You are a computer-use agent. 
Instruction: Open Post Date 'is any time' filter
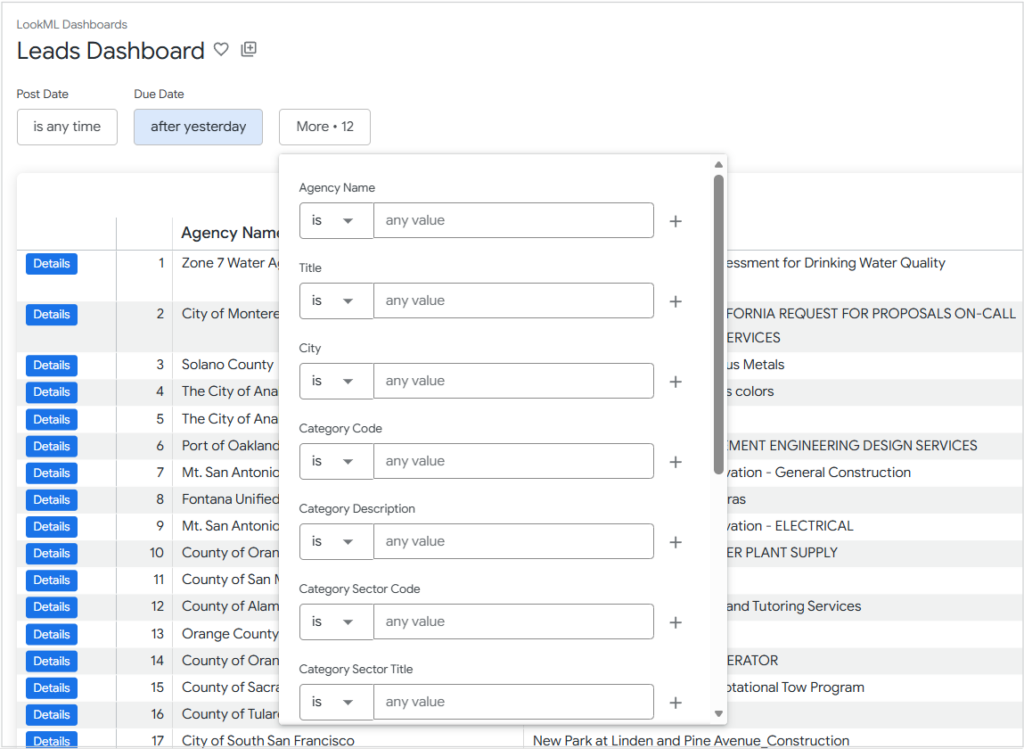tap(67, 127)
